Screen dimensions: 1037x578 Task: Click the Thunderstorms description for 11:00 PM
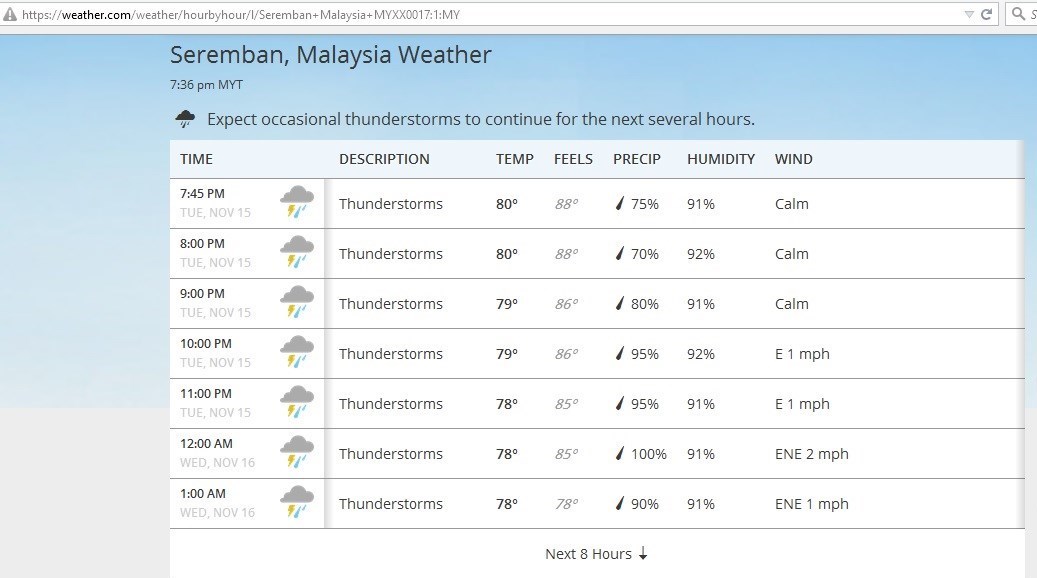390,404
